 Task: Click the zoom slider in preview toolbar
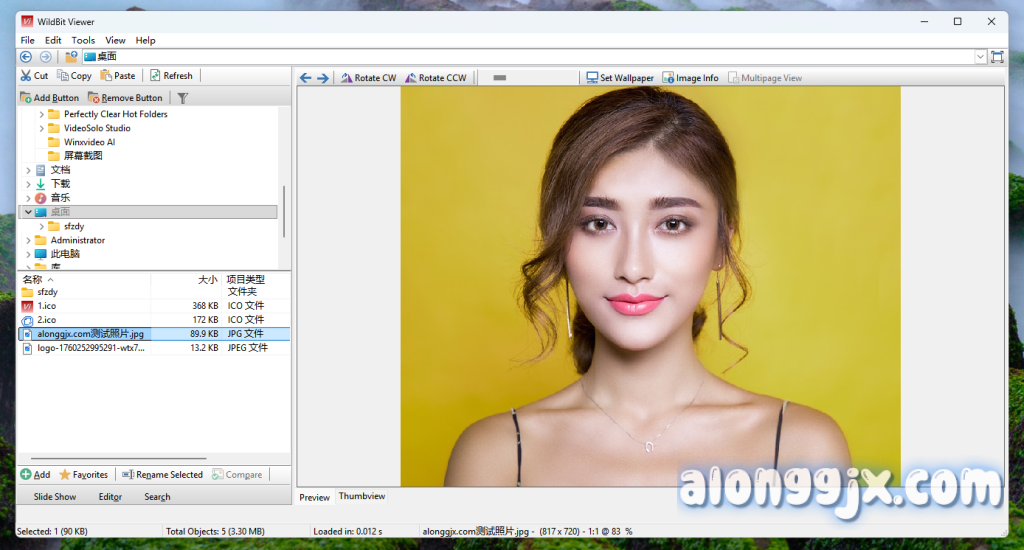tap(500, 77)
